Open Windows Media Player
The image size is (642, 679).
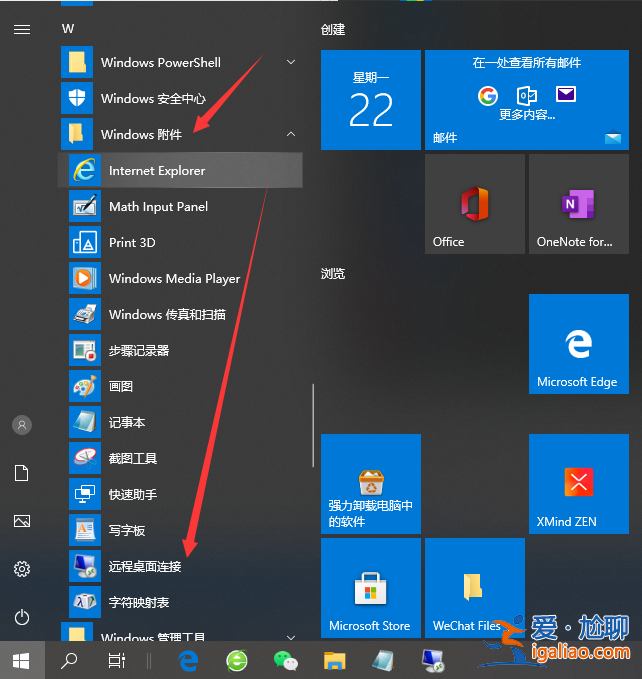click(x=180, y=278)
